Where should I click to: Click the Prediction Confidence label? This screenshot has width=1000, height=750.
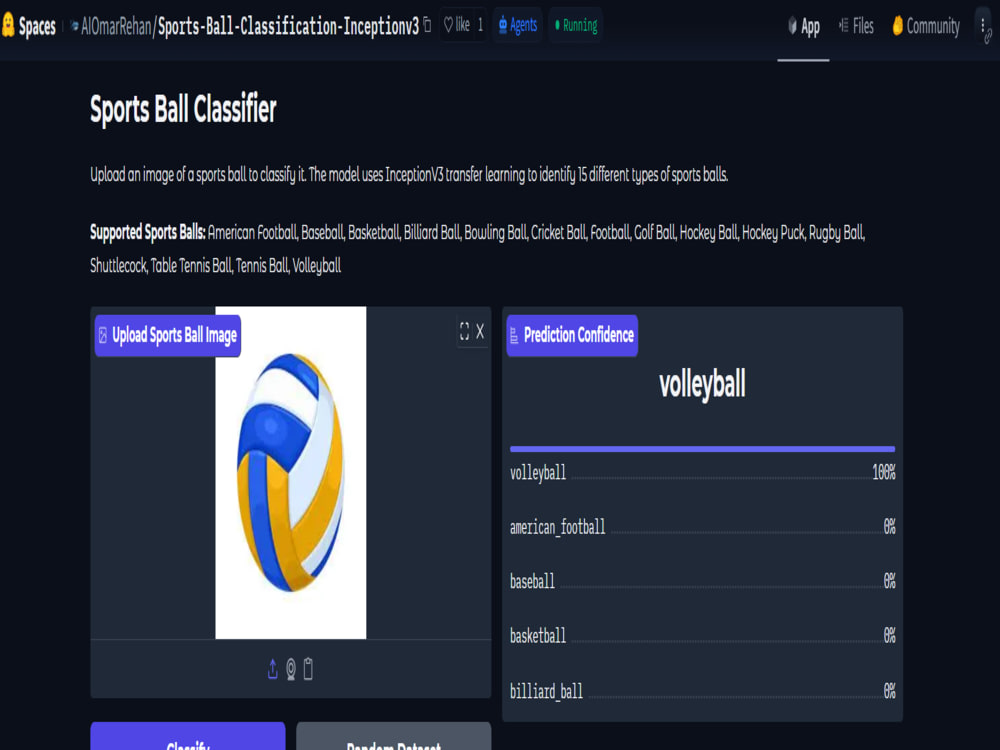click(x=572, y=335)
